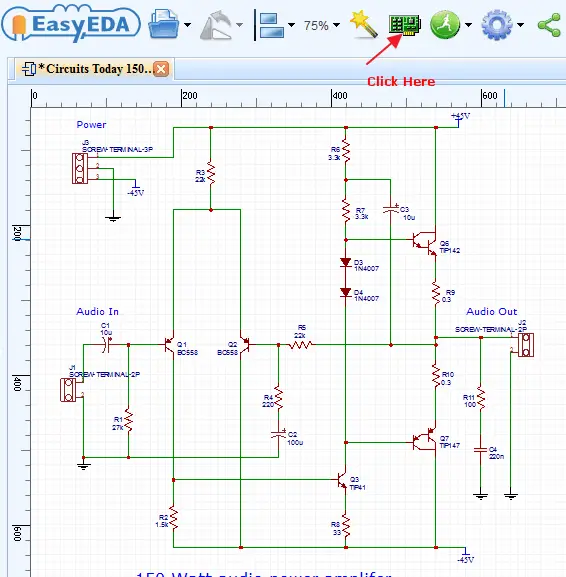The image size is (566, 577).
Task: Close the Circuits Today tab
Action: tap(161, 69)
